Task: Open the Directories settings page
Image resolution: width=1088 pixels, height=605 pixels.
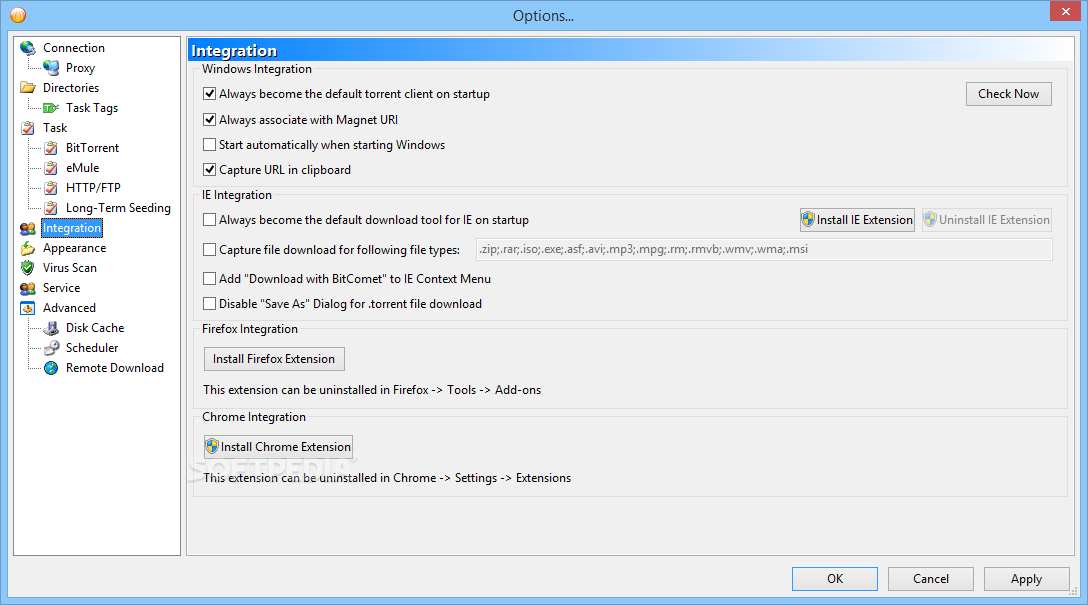Action: click(71, 88)
